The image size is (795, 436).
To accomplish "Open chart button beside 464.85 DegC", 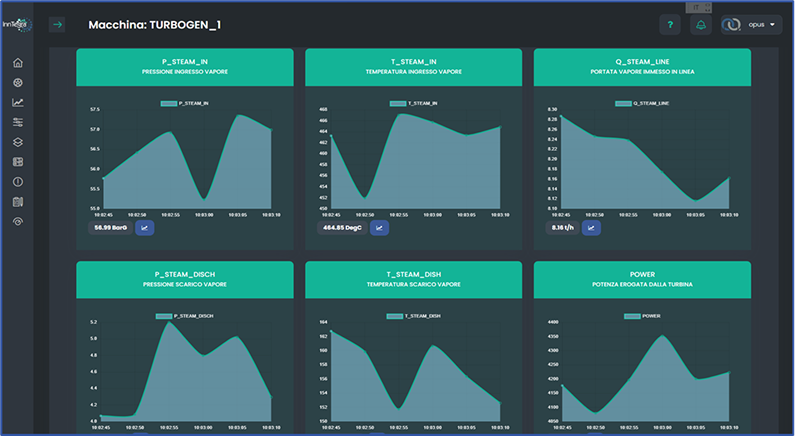I will pyautogui.click(x=379, y=228).
